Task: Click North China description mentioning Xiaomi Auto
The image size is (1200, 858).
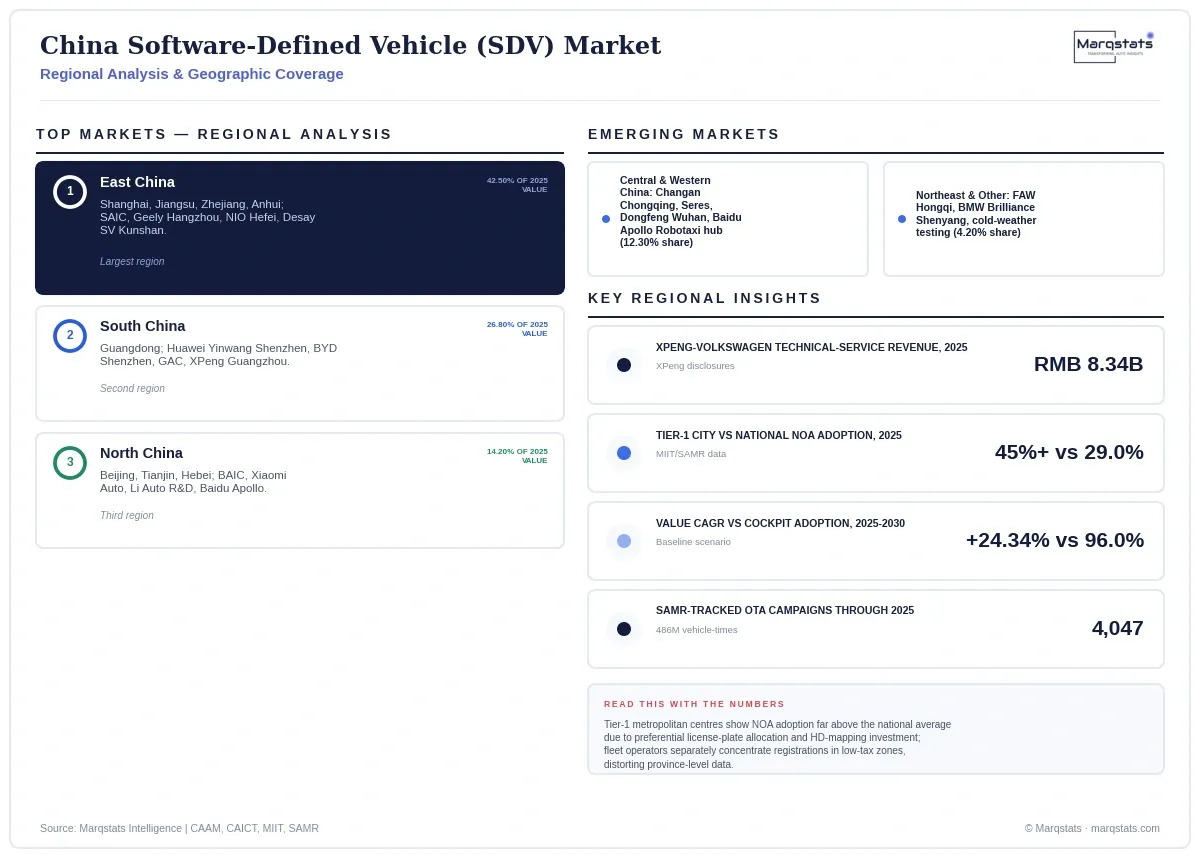Action: click(x=193, y=482)
